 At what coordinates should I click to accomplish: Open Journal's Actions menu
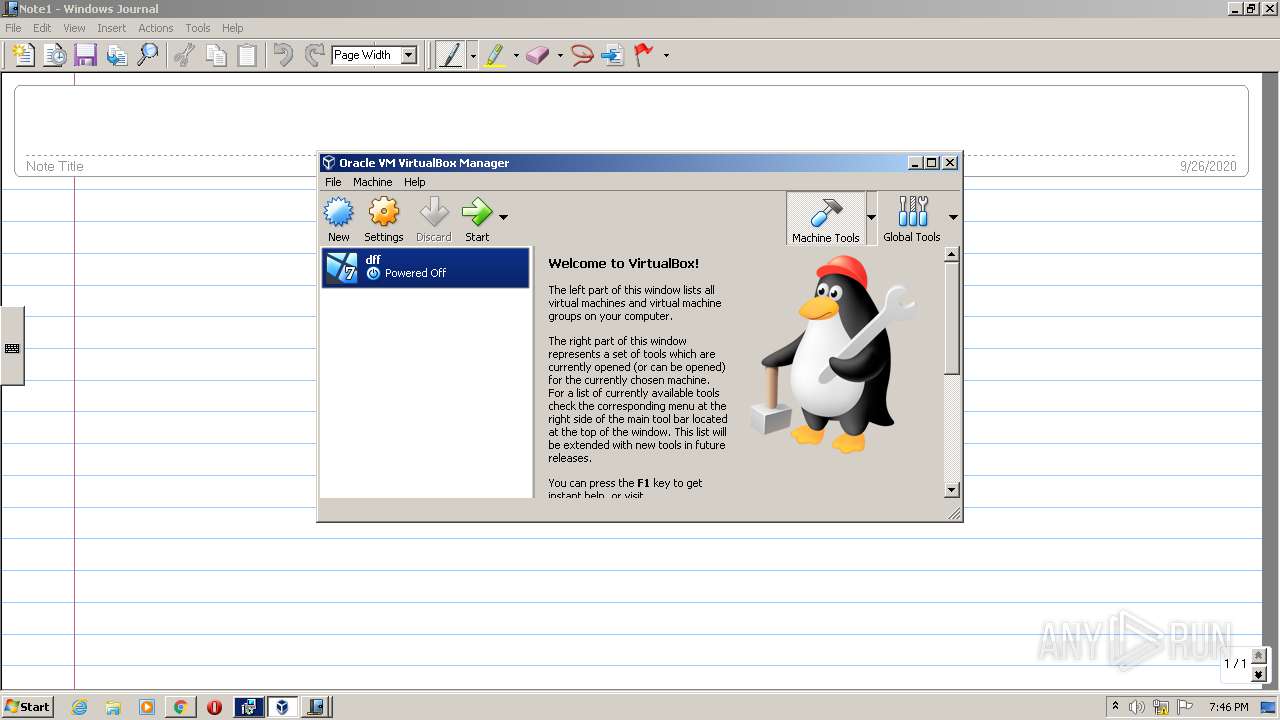click(x=155, y=28)
